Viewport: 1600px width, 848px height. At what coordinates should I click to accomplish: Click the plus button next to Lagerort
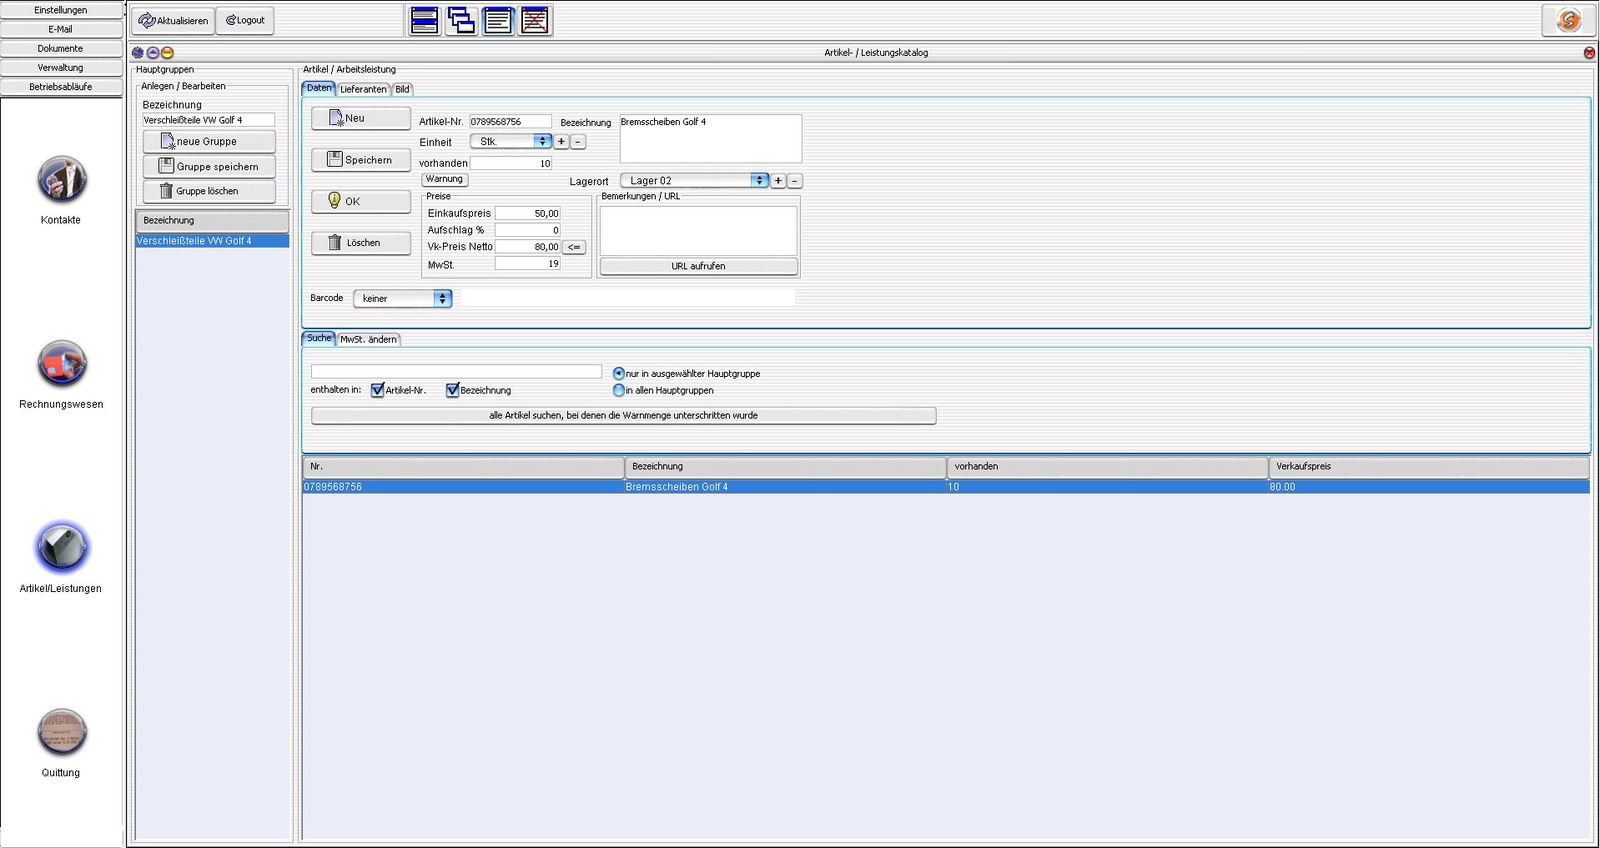click(778, 181)
